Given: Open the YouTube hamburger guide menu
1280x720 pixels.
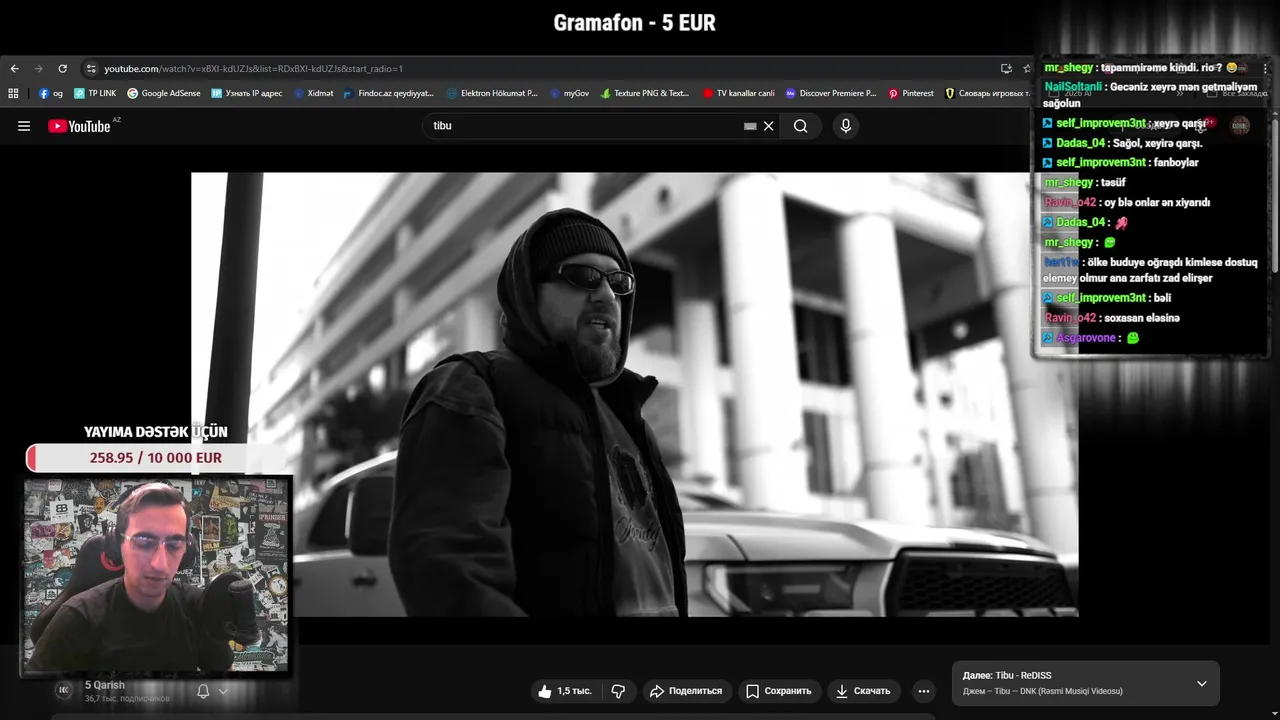Looking at the screenshot, I should tap(24, 126).
